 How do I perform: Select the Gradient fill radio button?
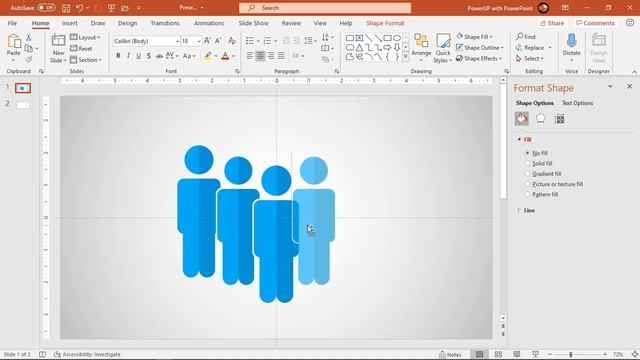pos(527,174)
